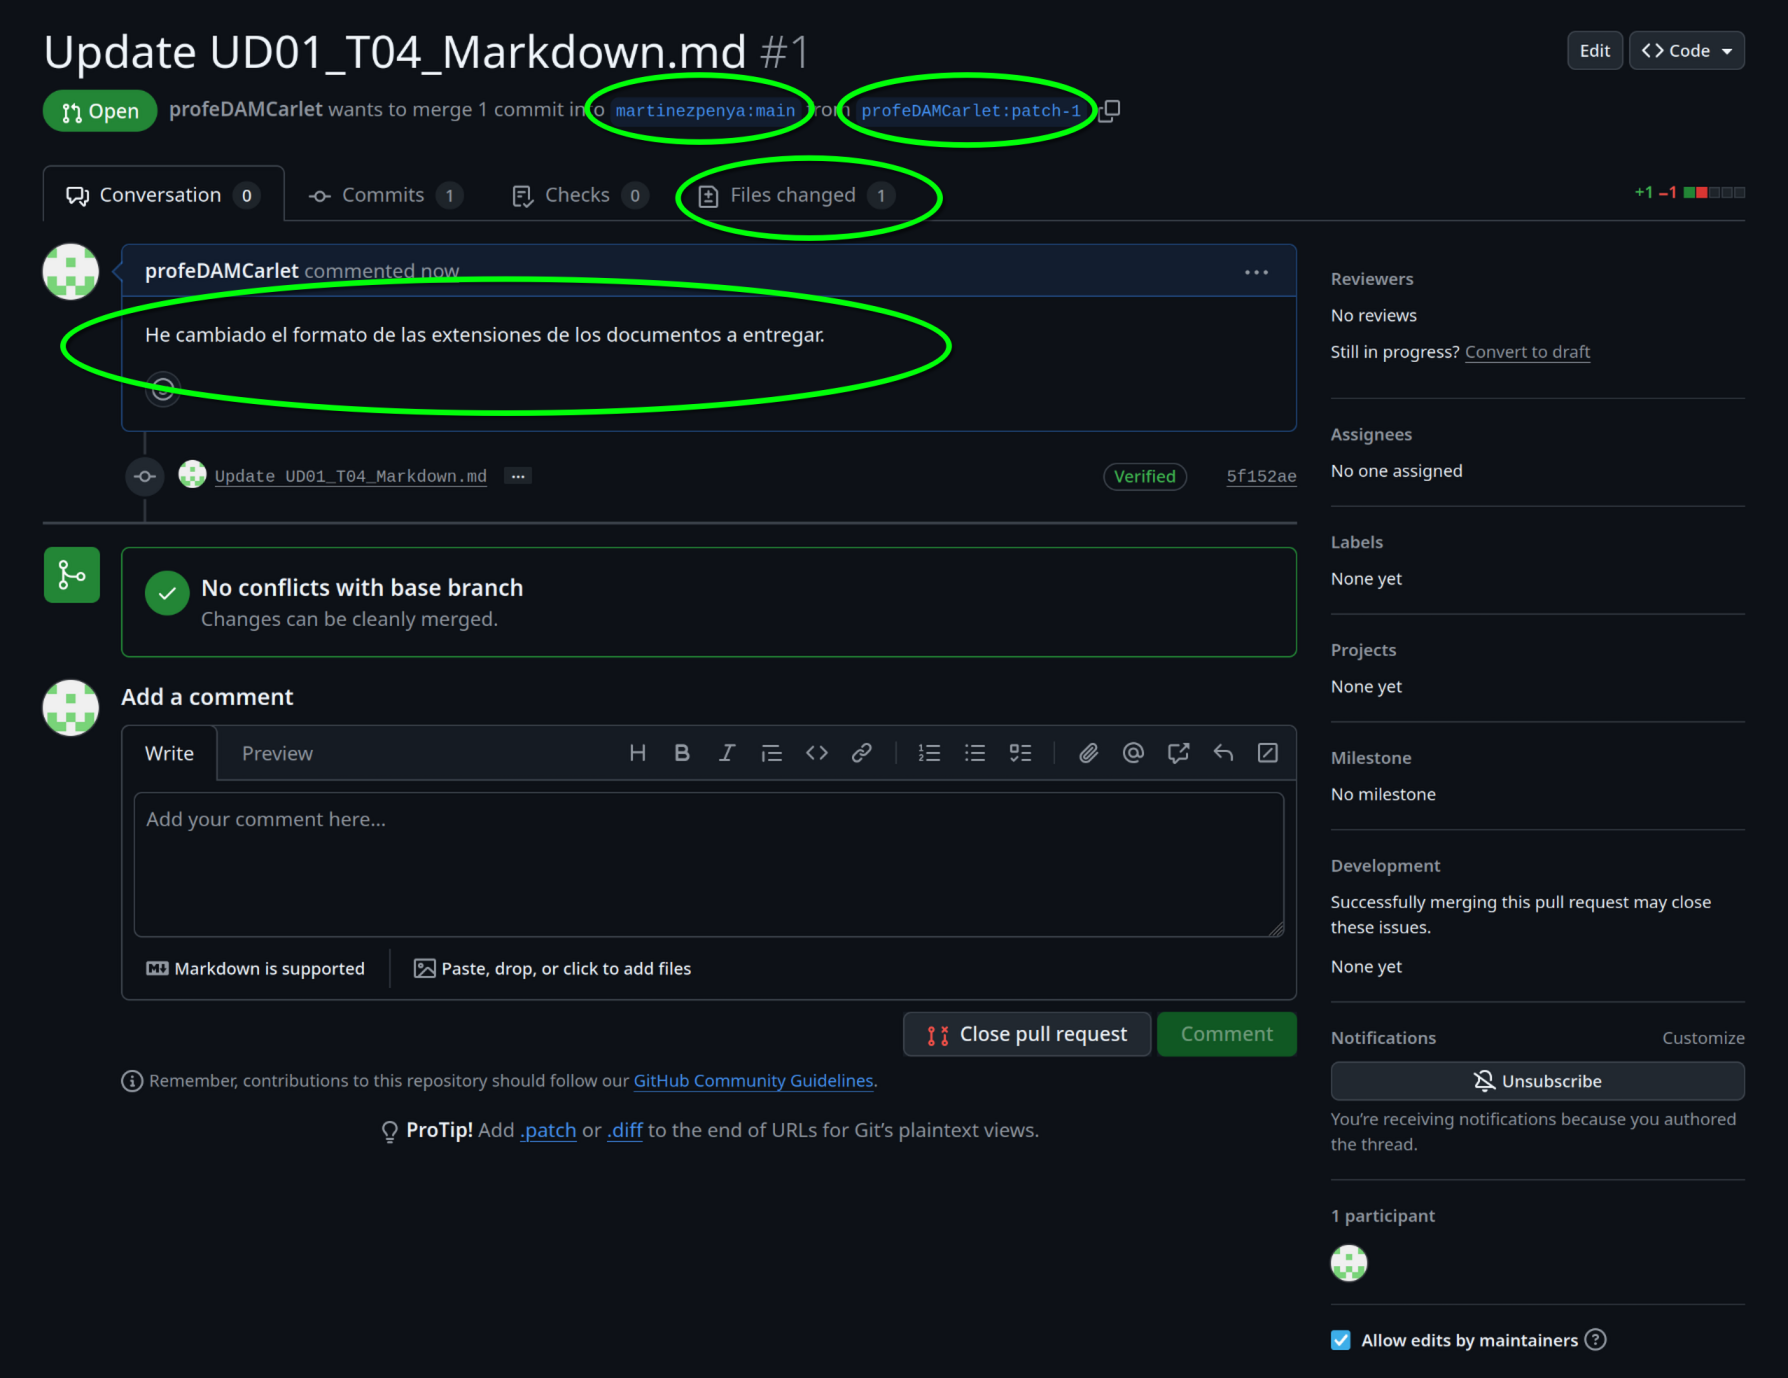Viewport: 1788px width, 1378px height.
Task: Click into the comment text area
Action: pos(708,865)
